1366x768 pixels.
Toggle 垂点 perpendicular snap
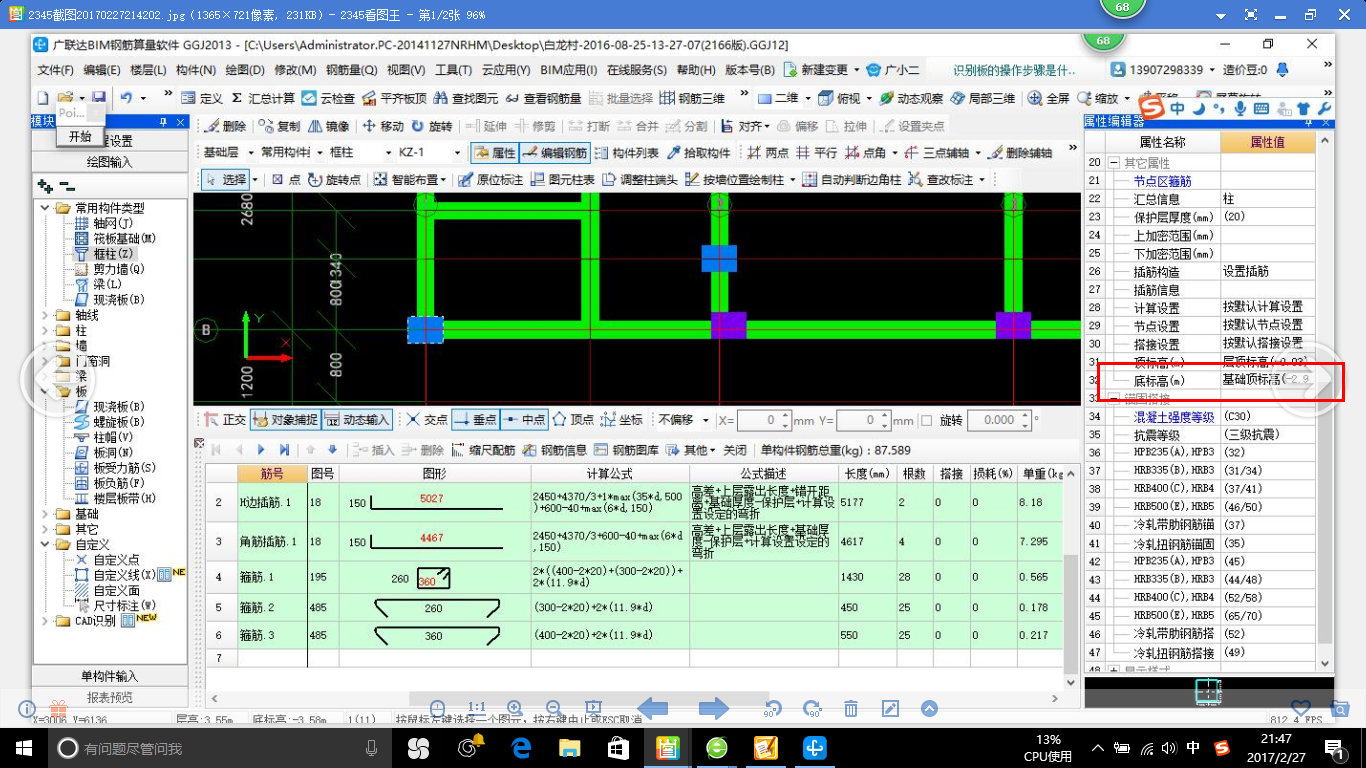pyautogui.click(x=475, y=420)
